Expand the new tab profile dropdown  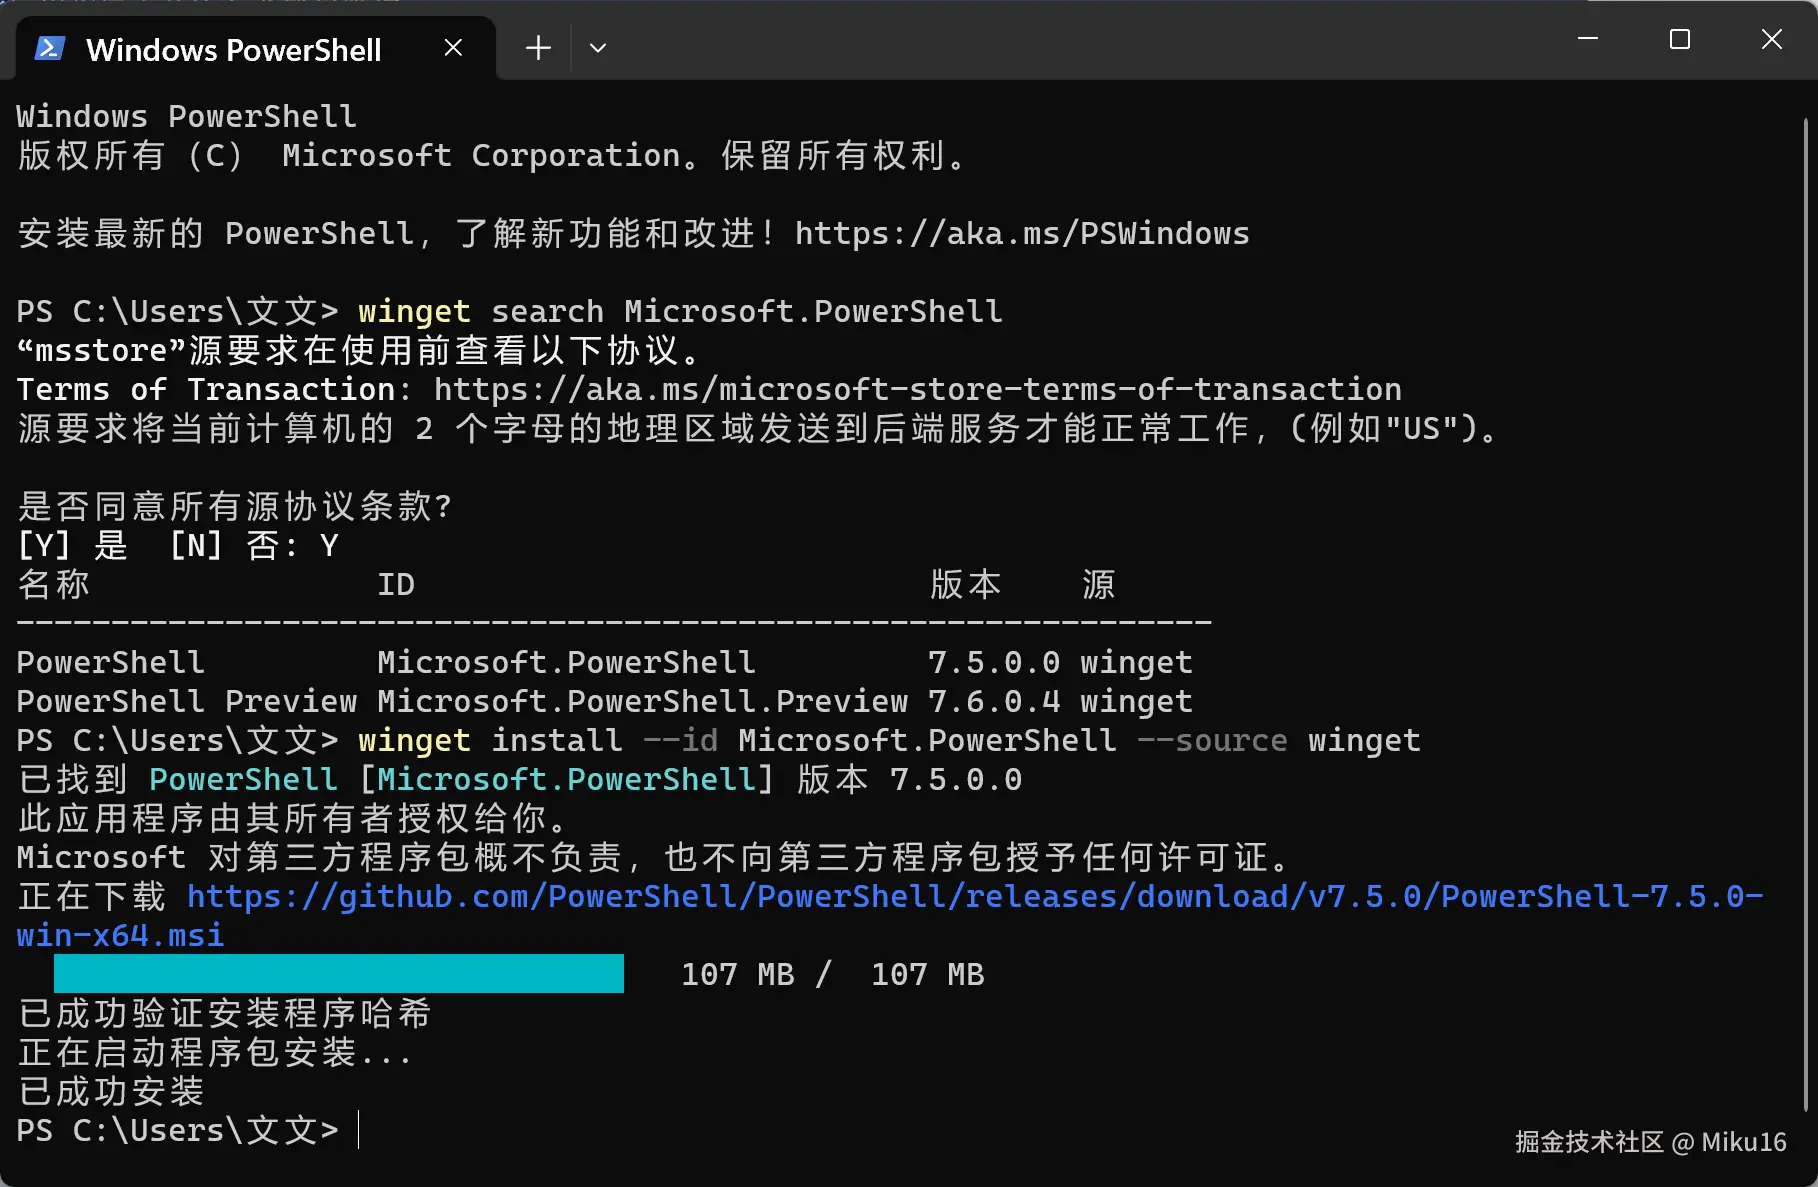pyautogui.click(x=598, y=48)
